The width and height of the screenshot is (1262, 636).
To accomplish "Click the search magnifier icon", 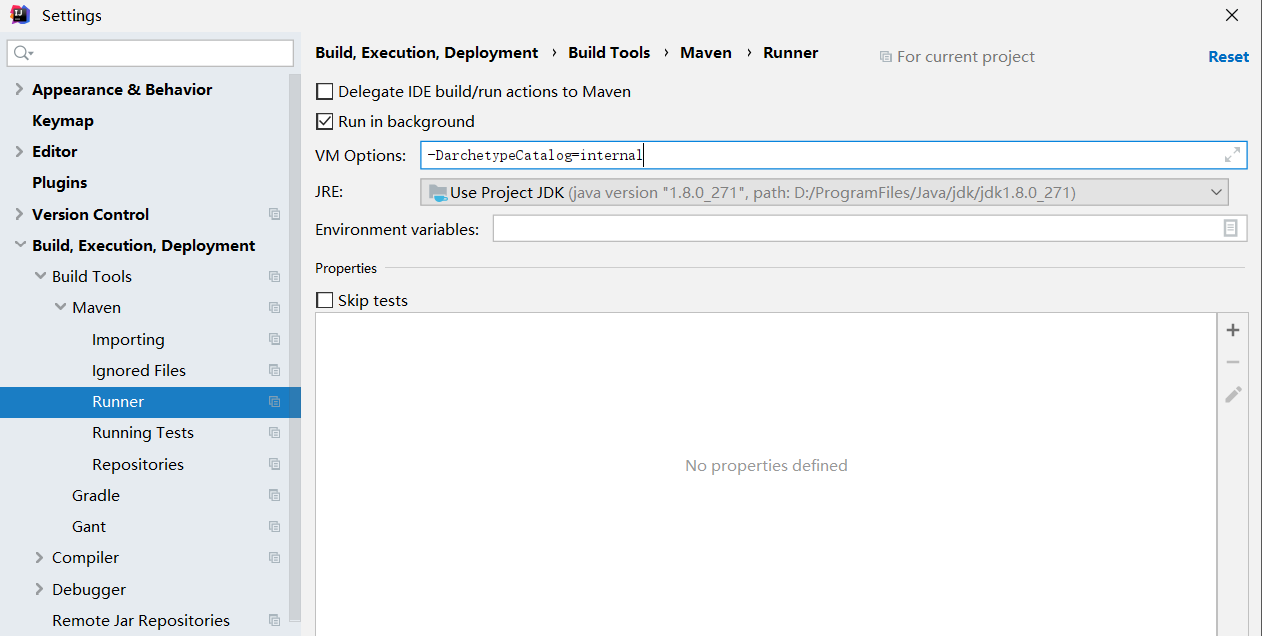I will coord(23,53).
